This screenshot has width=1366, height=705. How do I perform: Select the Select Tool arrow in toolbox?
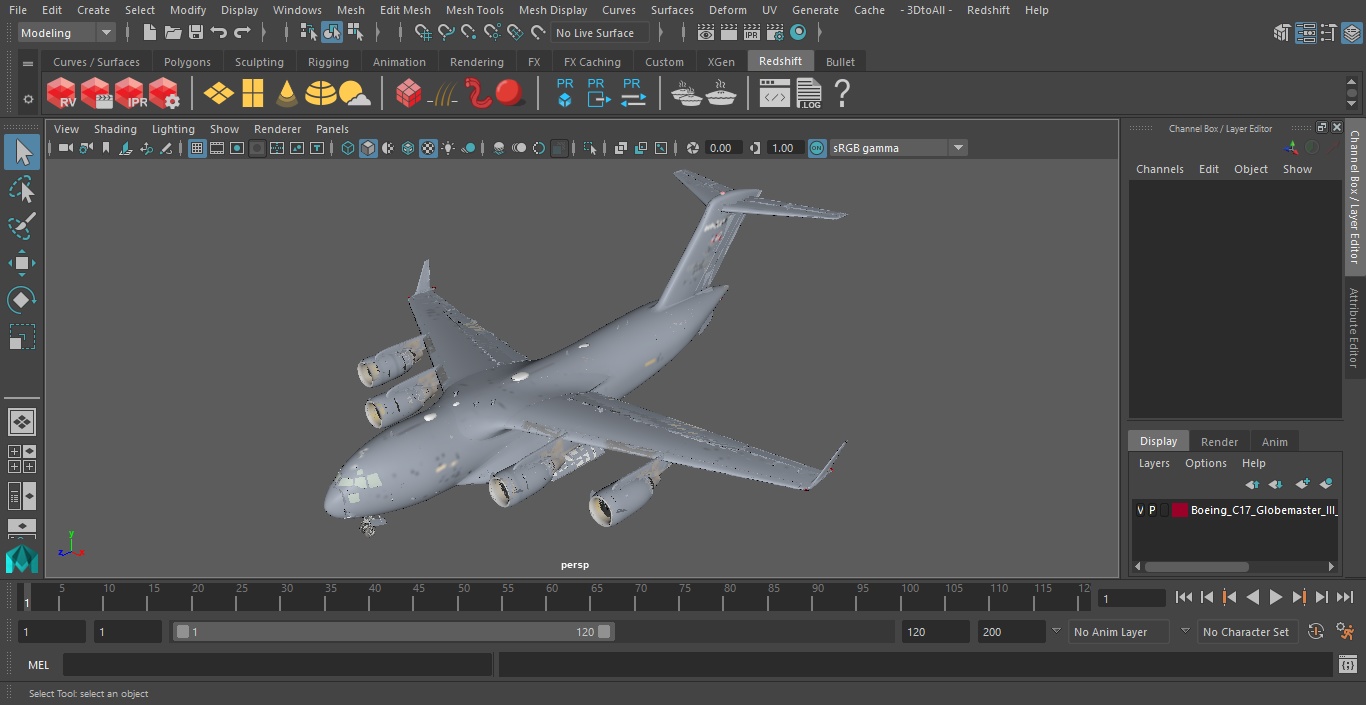pyautogui.click(x=22, y=152)
